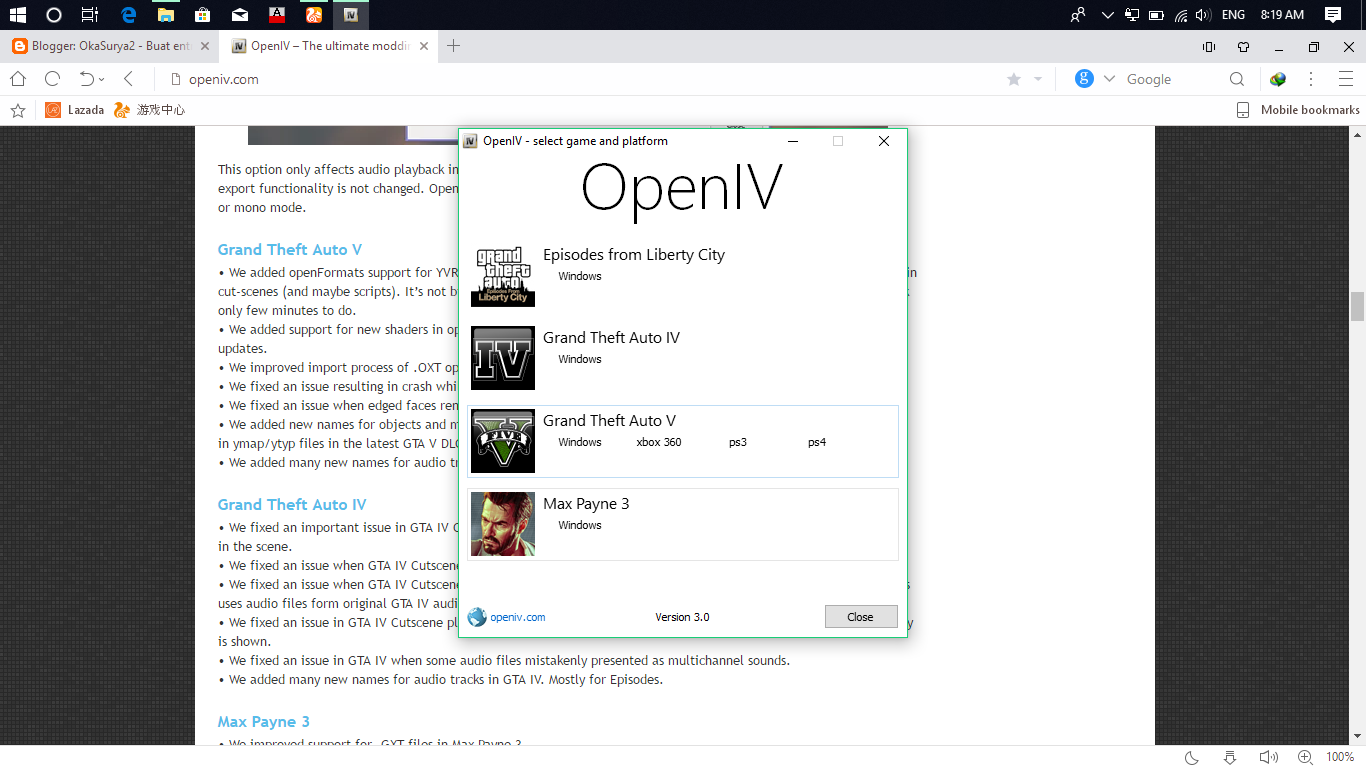Select Episodes from Liberty City entry

(683, 276)
